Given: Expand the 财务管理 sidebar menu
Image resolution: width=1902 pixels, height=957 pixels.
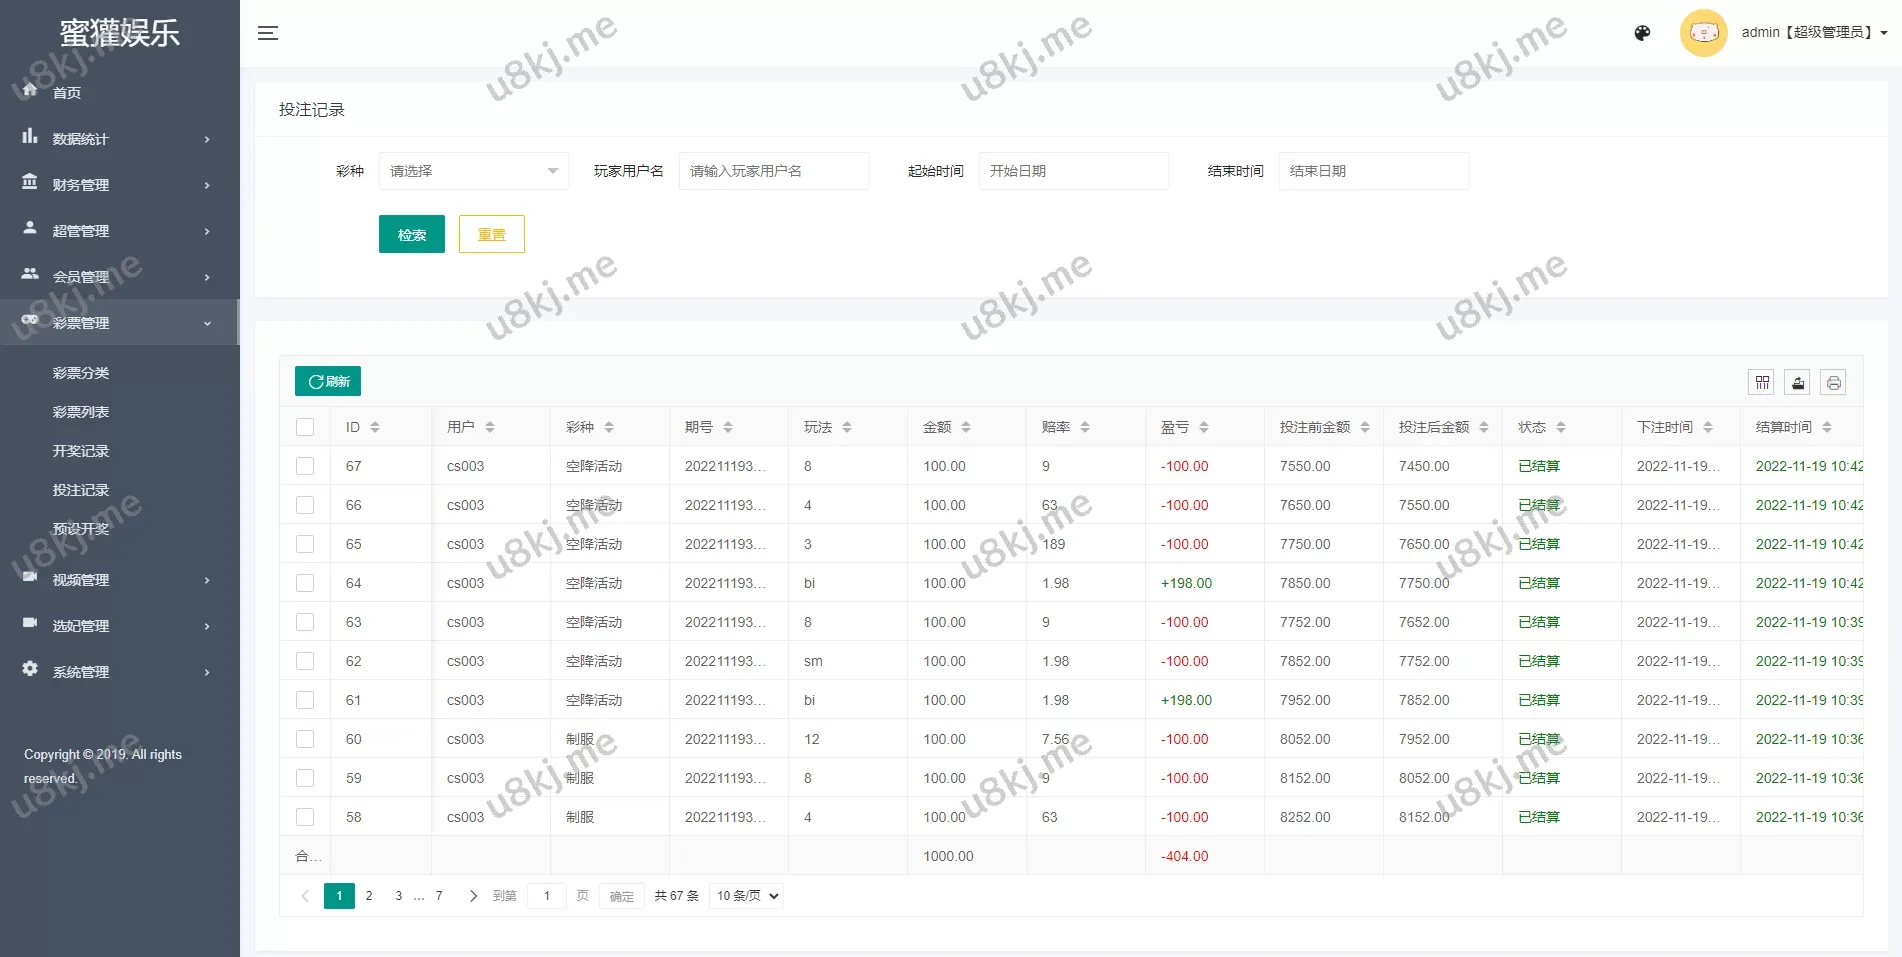Looking at the screenshot, I should point(119,185).
